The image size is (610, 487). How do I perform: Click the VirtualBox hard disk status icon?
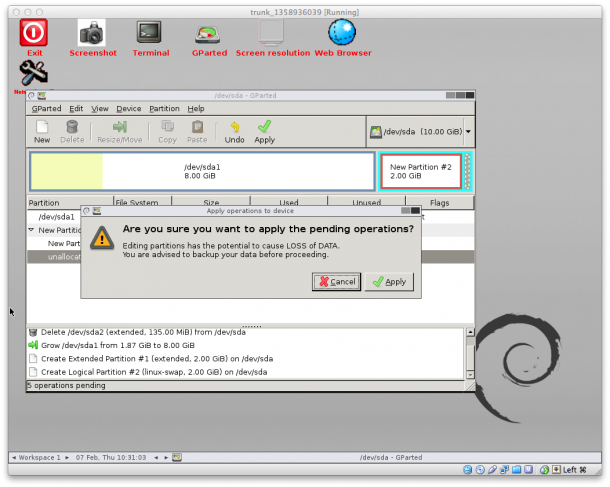pyautogui.click(x=467, y=470)
